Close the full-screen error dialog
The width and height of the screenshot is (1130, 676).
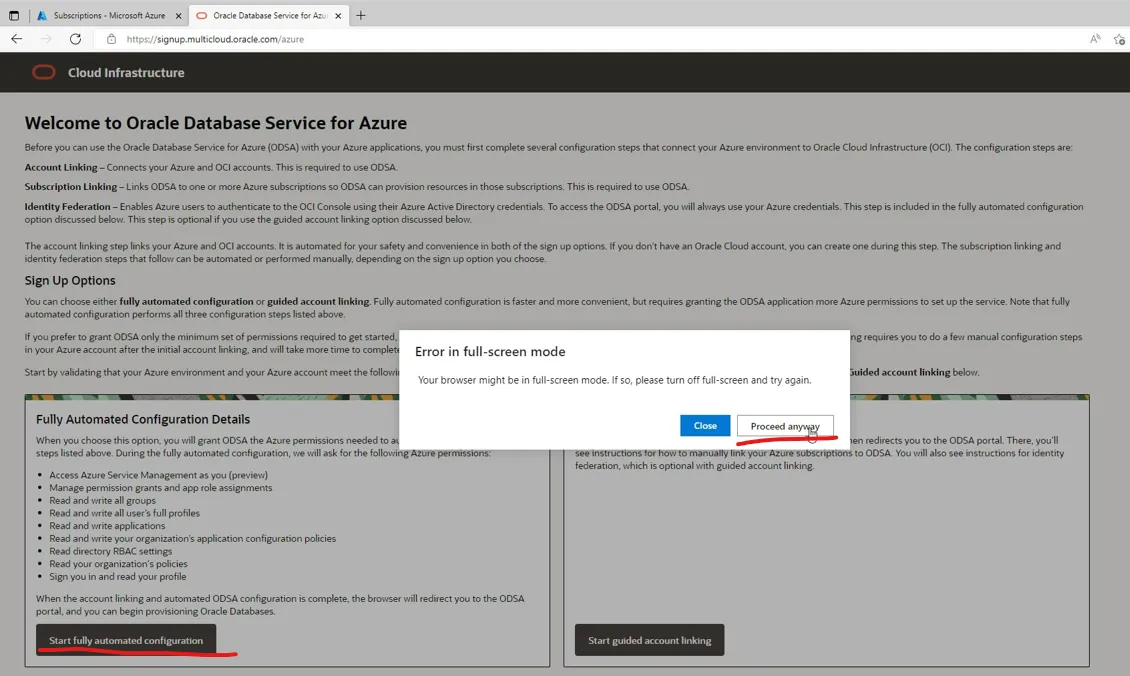coord(705,426)
